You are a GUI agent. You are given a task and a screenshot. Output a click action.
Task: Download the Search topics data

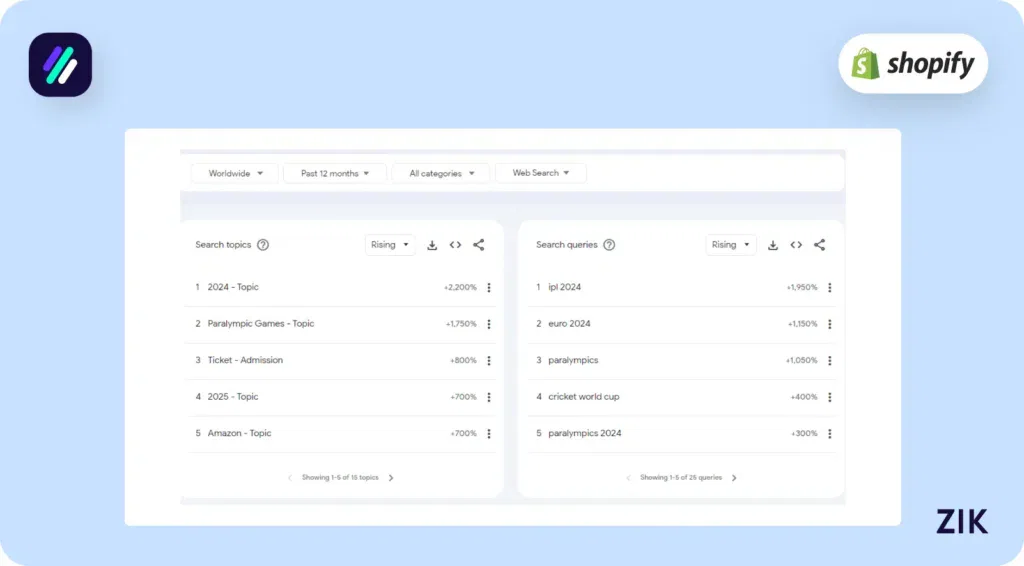click(432, 245)
